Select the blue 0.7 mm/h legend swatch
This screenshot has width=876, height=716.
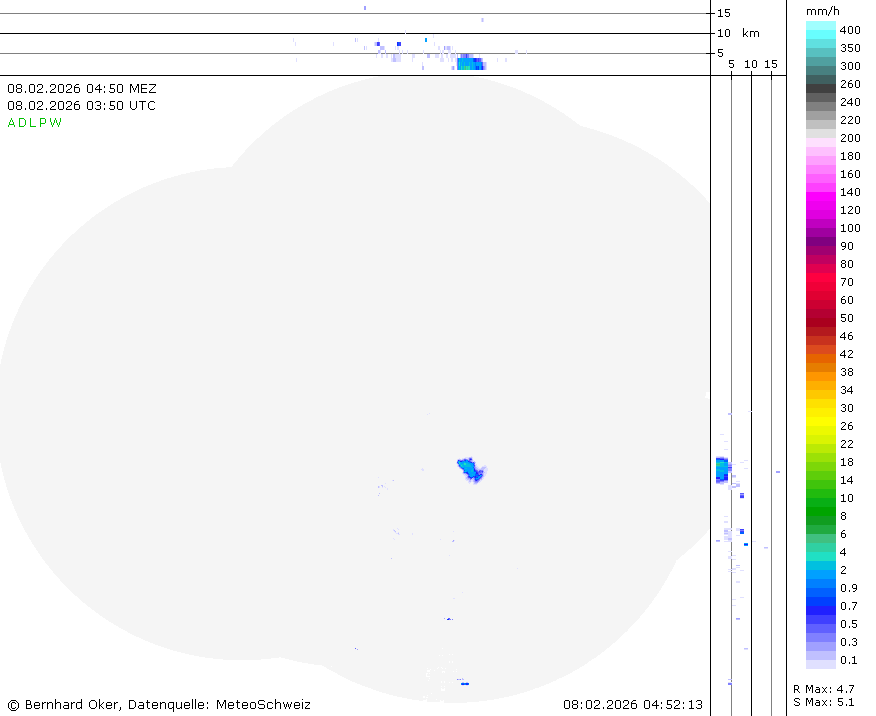coord(821,606)
